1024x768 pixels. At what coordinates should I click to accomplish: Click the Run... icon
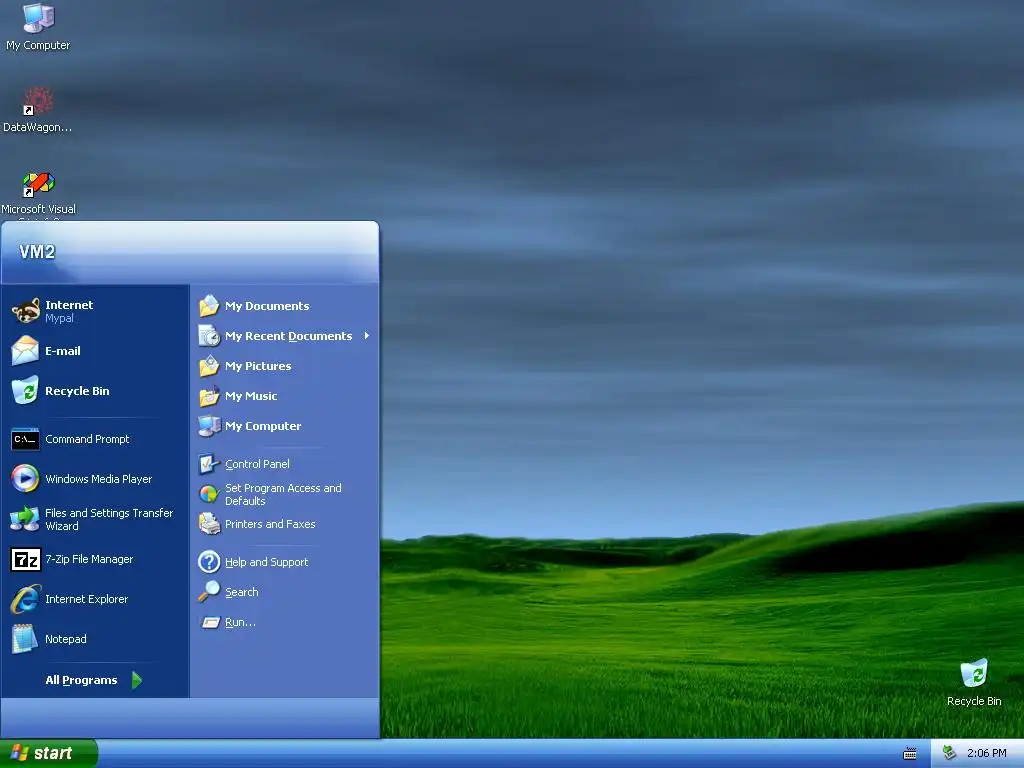209,622
